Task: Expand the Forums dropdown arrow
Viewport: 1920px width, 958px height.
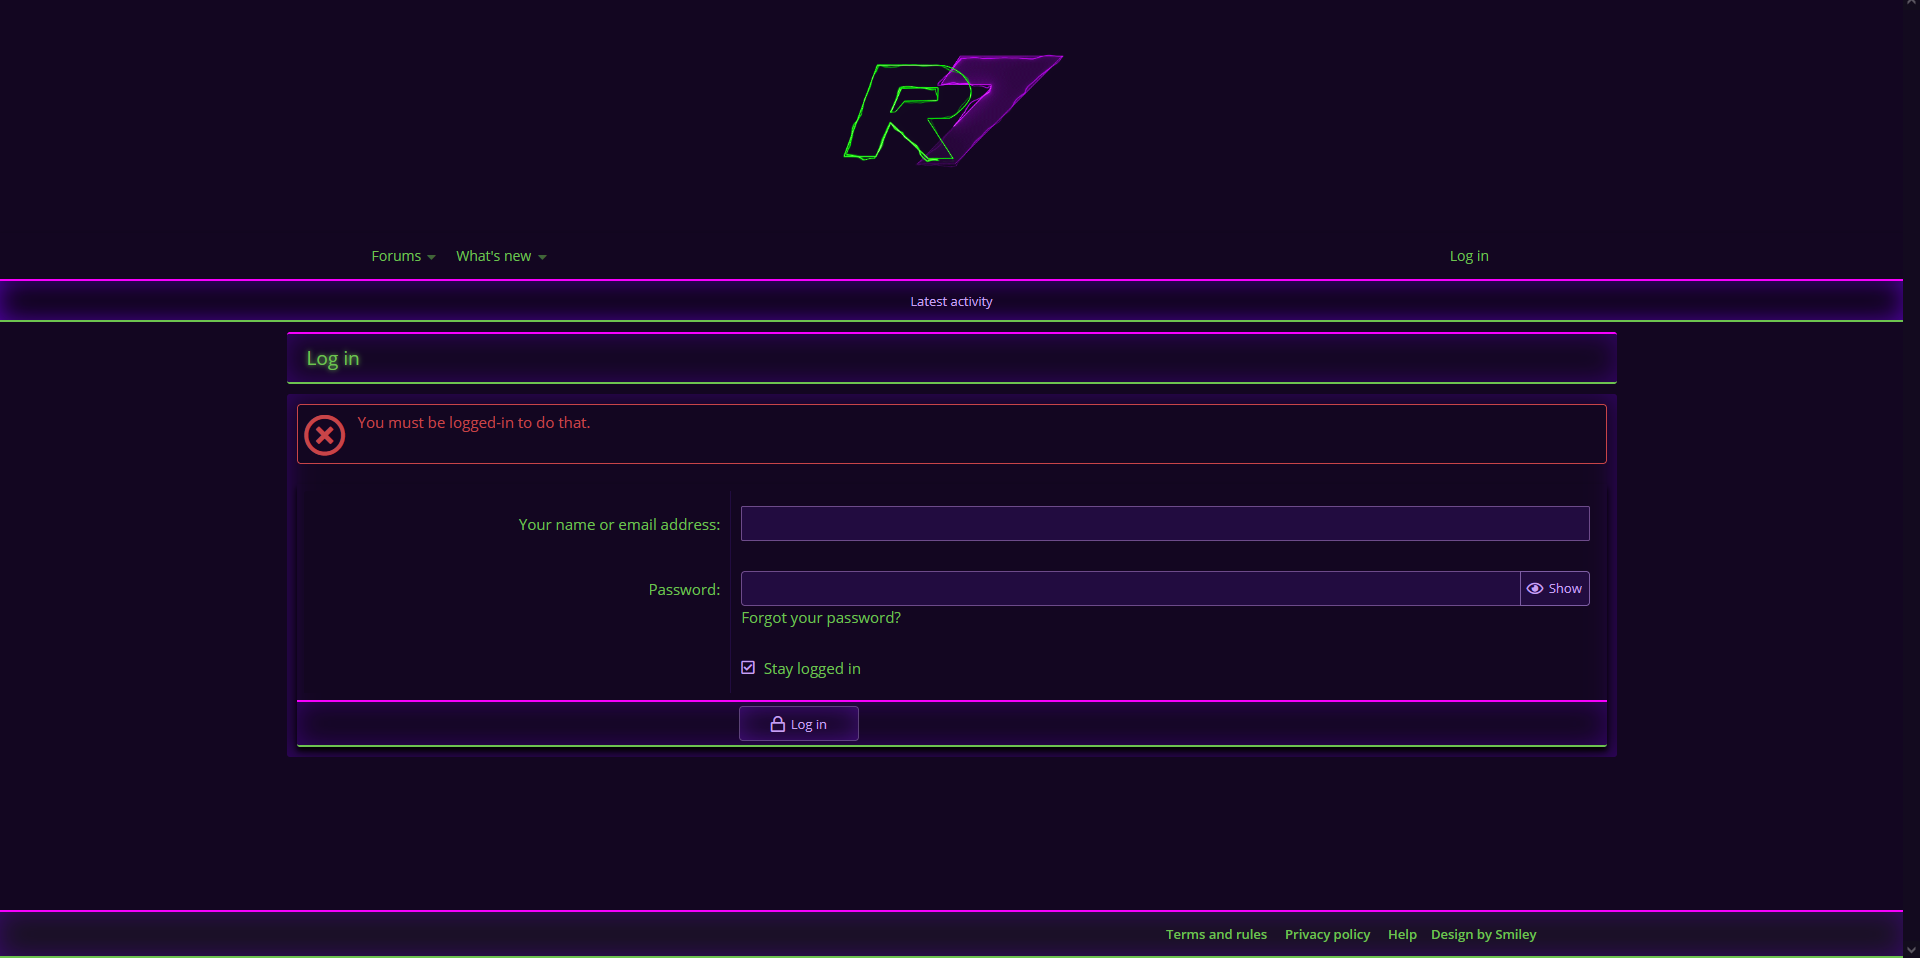Action: 431,257
